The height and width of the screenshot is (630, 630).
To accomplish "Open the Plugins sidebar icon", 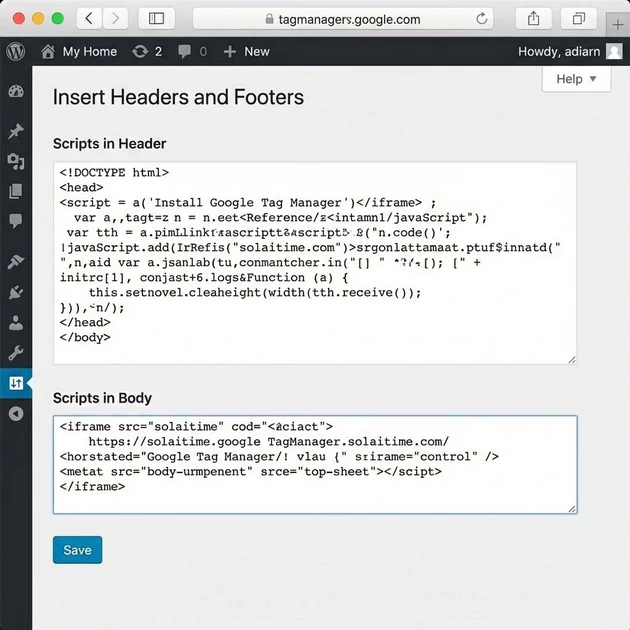I will 16,293.
